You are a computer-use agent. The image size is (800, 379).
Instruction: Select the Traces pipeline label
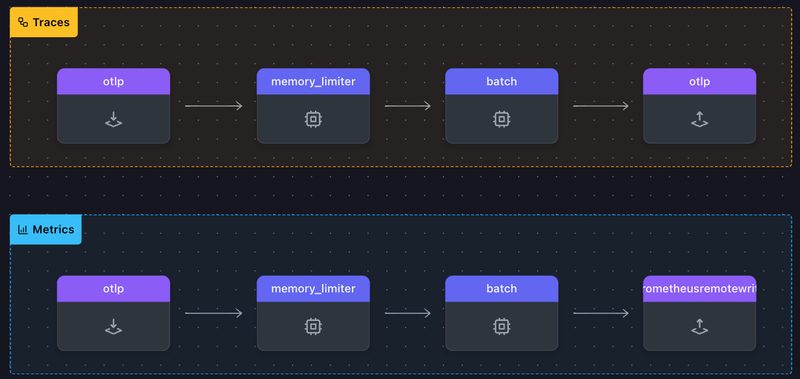point(44,22)
